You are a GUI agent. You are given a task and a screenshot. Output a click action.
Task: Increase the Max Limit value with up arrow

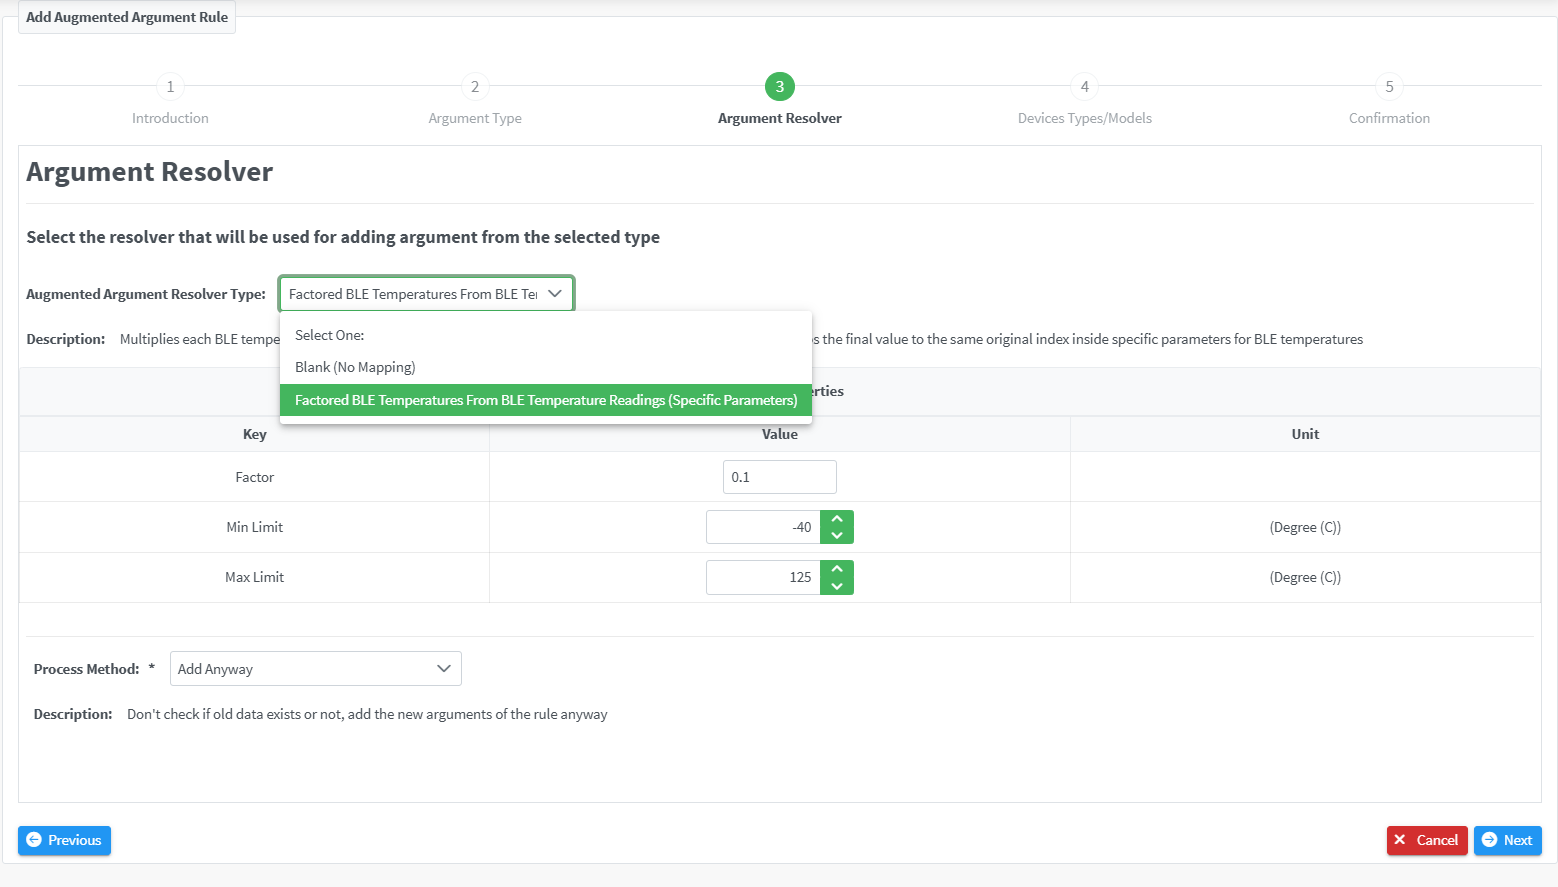coord(837,569)
